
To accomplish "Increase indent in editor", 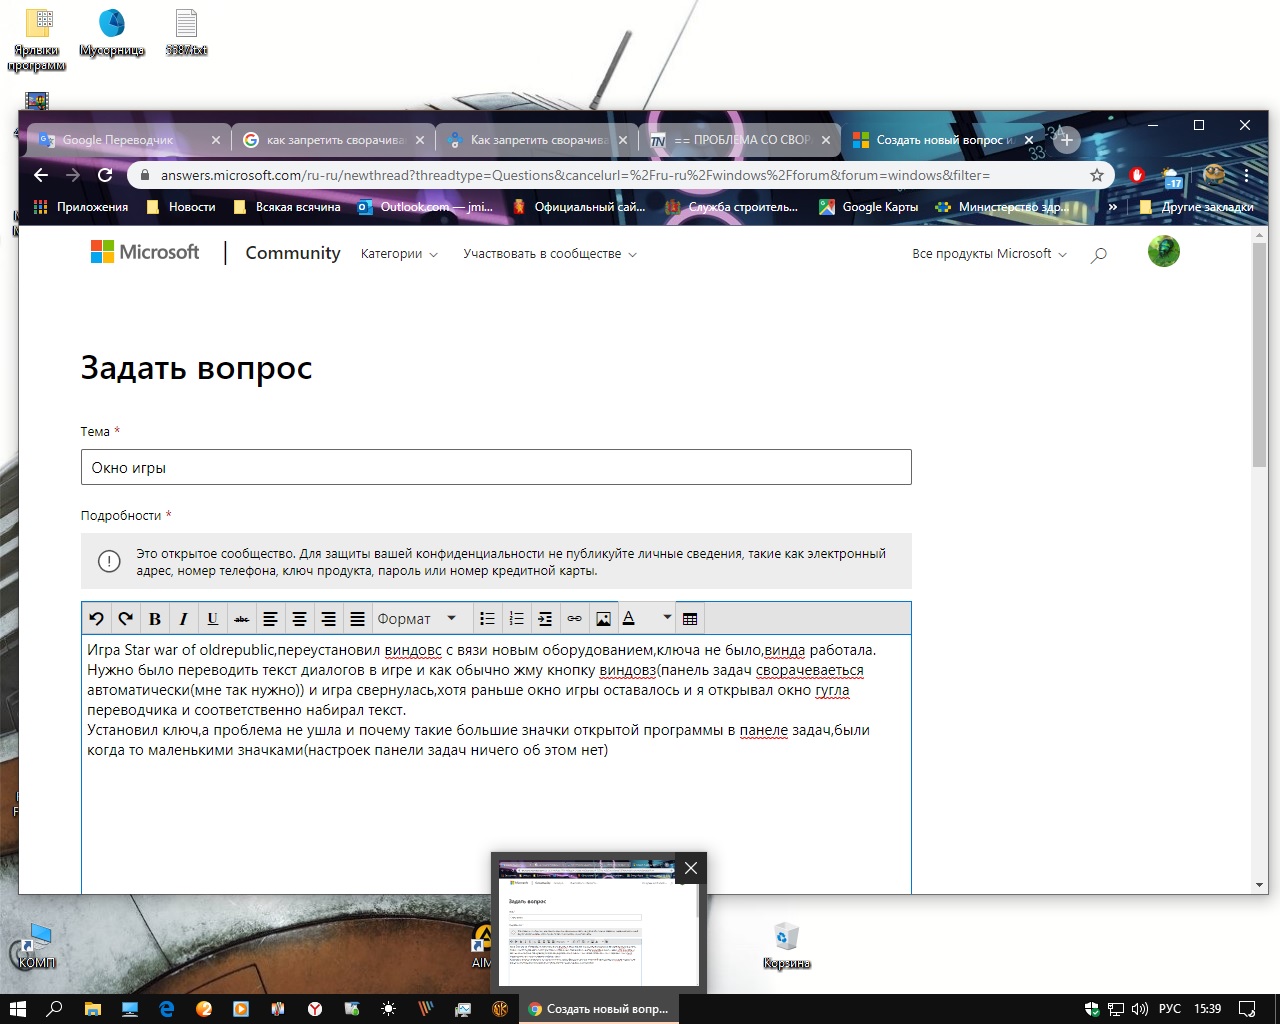I will 545,619.
